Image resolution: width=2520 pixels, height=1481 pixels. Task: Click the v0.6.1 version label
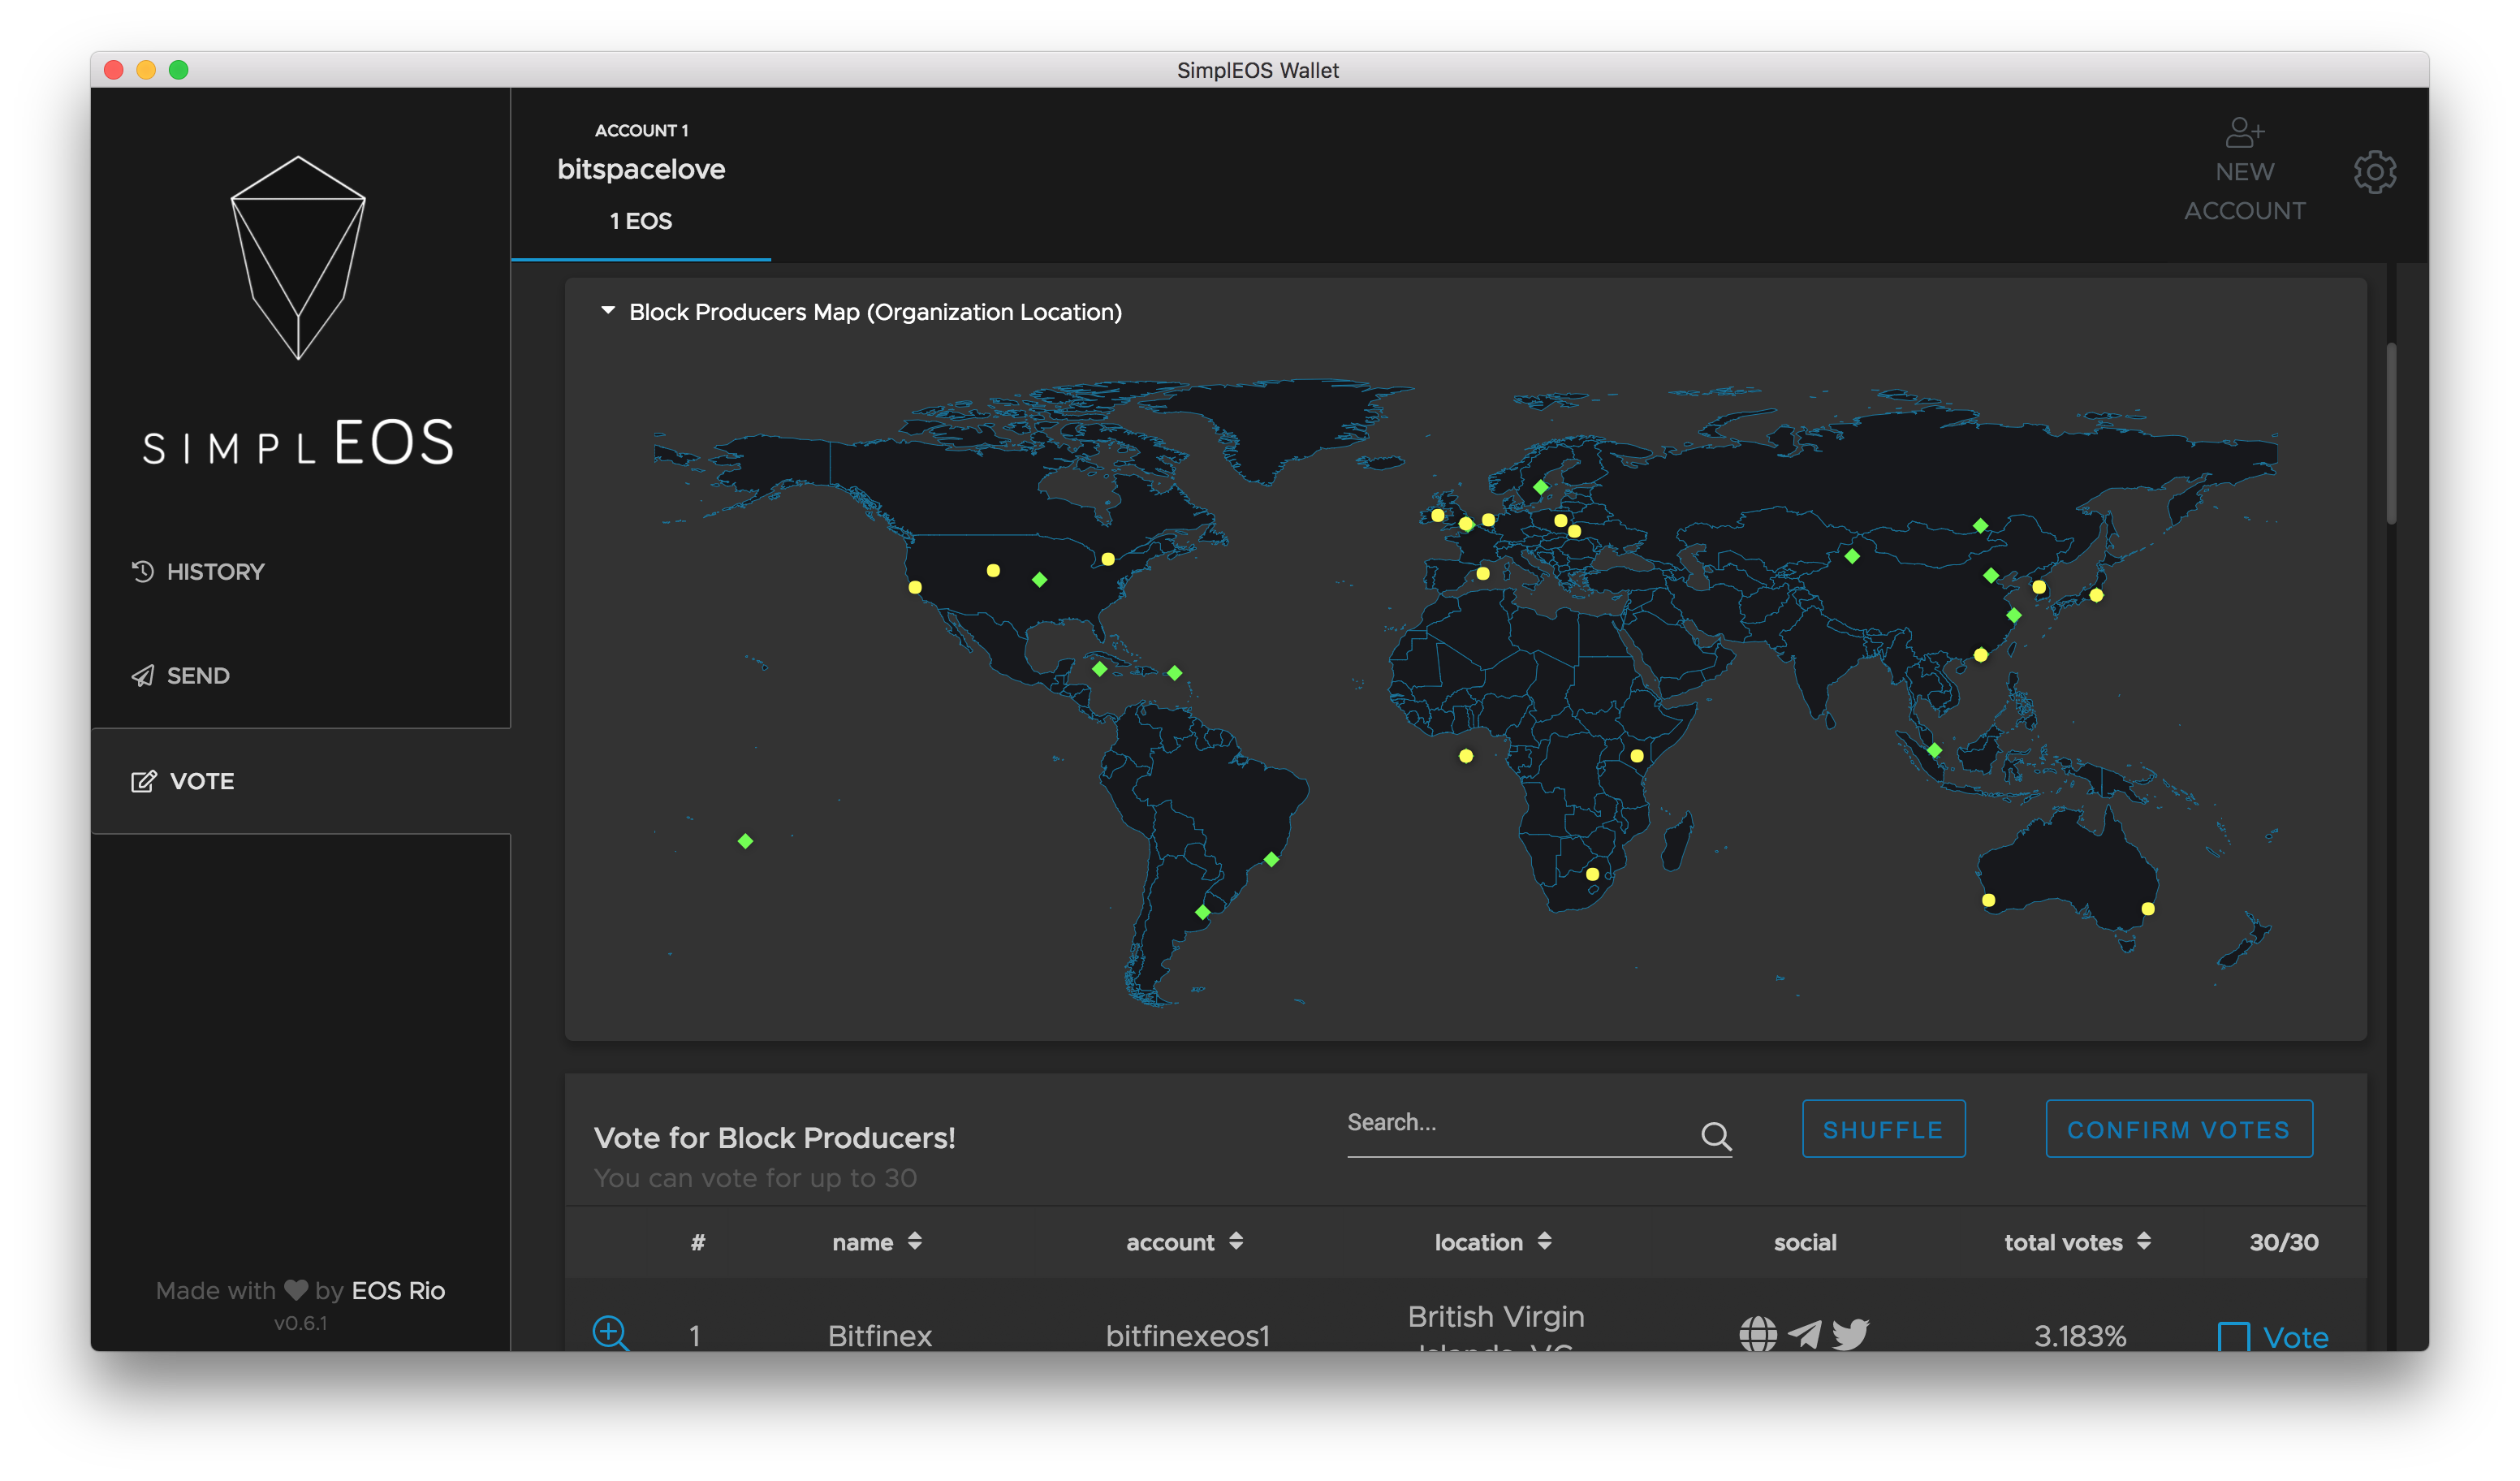click(x=300, y=1323)
